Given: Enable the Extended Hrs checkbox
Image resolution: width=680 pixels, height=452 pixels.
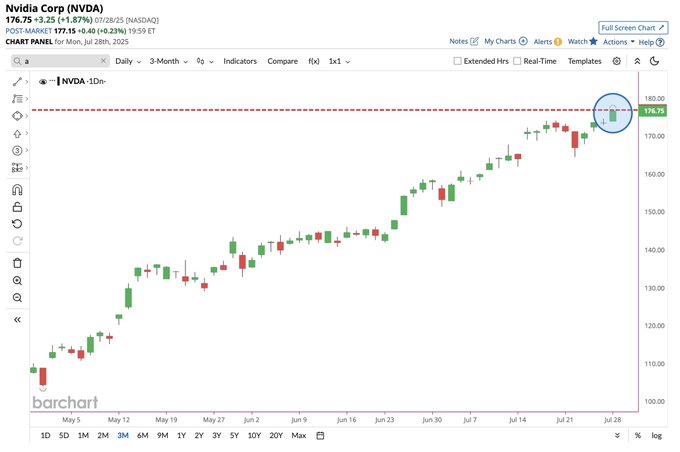Looking at the screenshot, I should point(457,61).
